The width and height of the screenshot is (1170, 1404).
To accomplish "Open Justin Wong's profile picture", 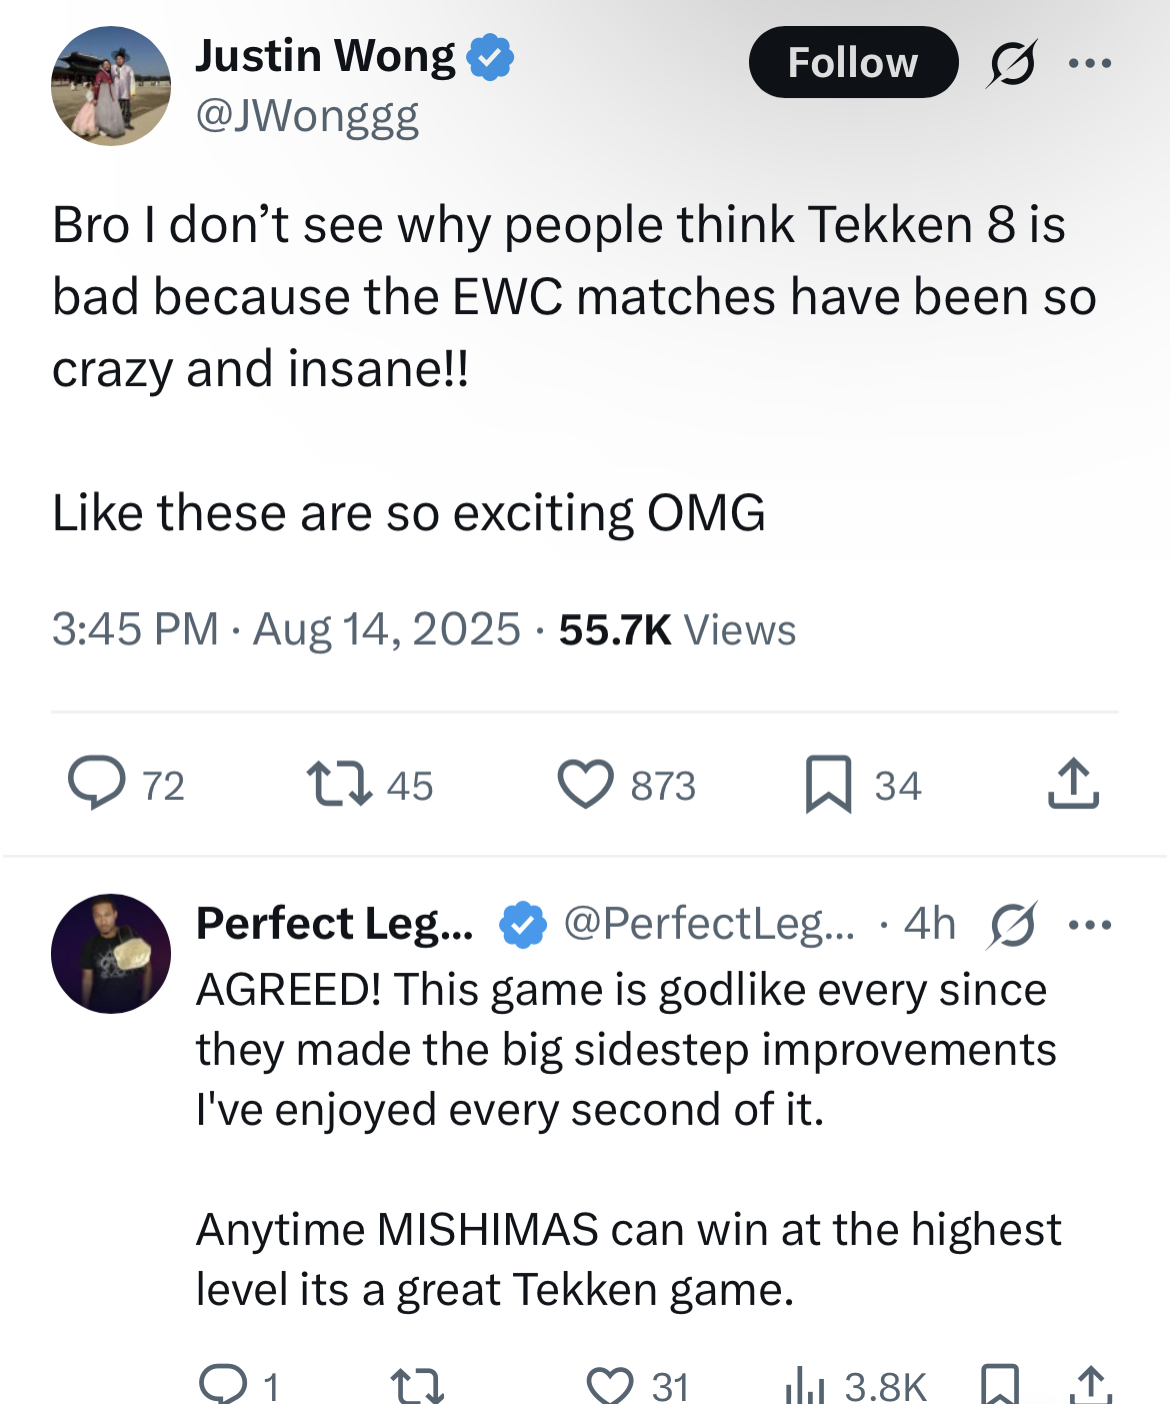I will [111, 86].
